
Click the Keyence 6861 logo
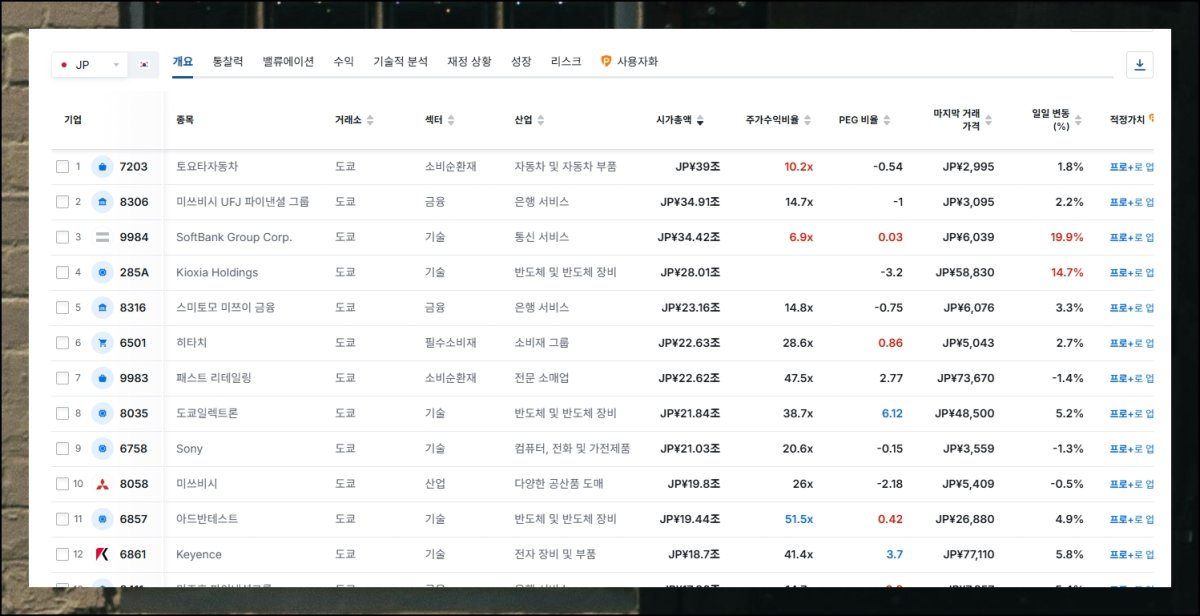[102, 554]
